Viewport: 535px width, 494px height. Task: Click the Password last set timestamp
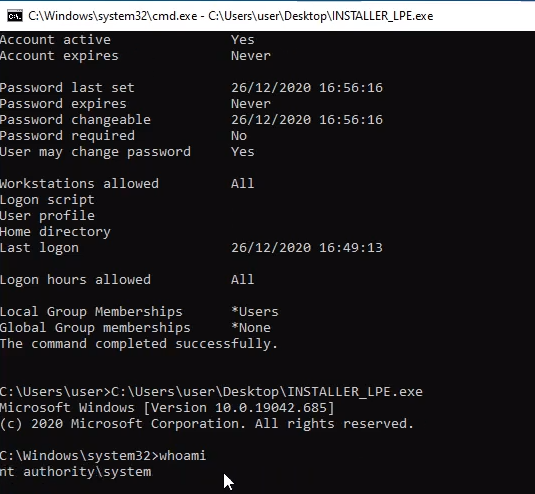click(x=307, y=88)
